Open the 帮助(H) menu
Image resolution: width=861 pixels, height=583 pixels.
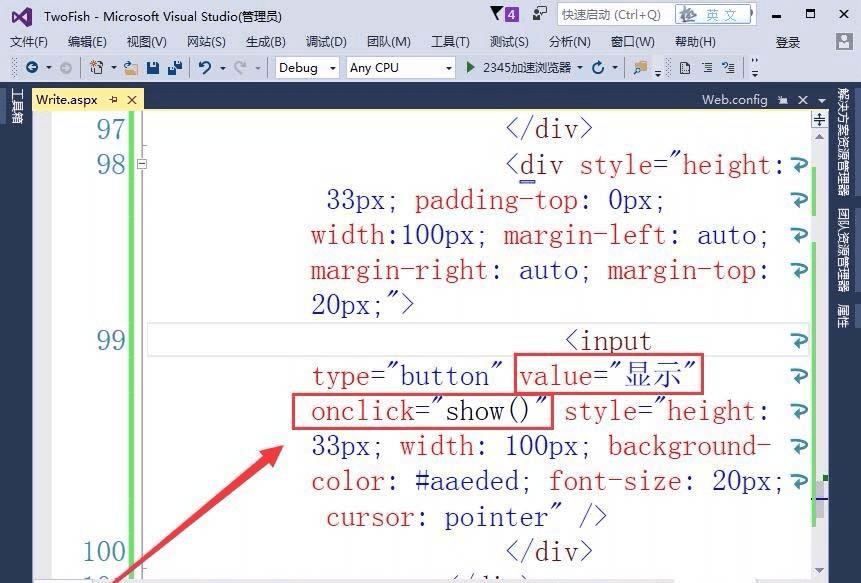tap(695, 42)
